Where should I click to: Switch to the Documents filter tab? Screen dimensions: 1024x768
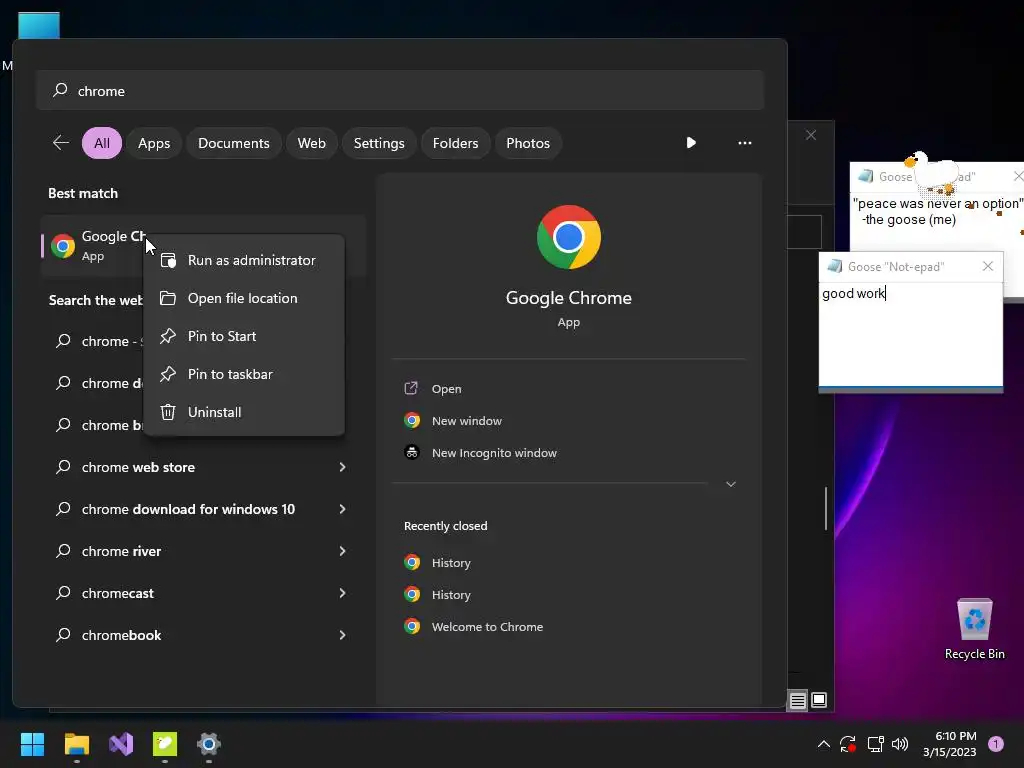(x=234, y=143)
